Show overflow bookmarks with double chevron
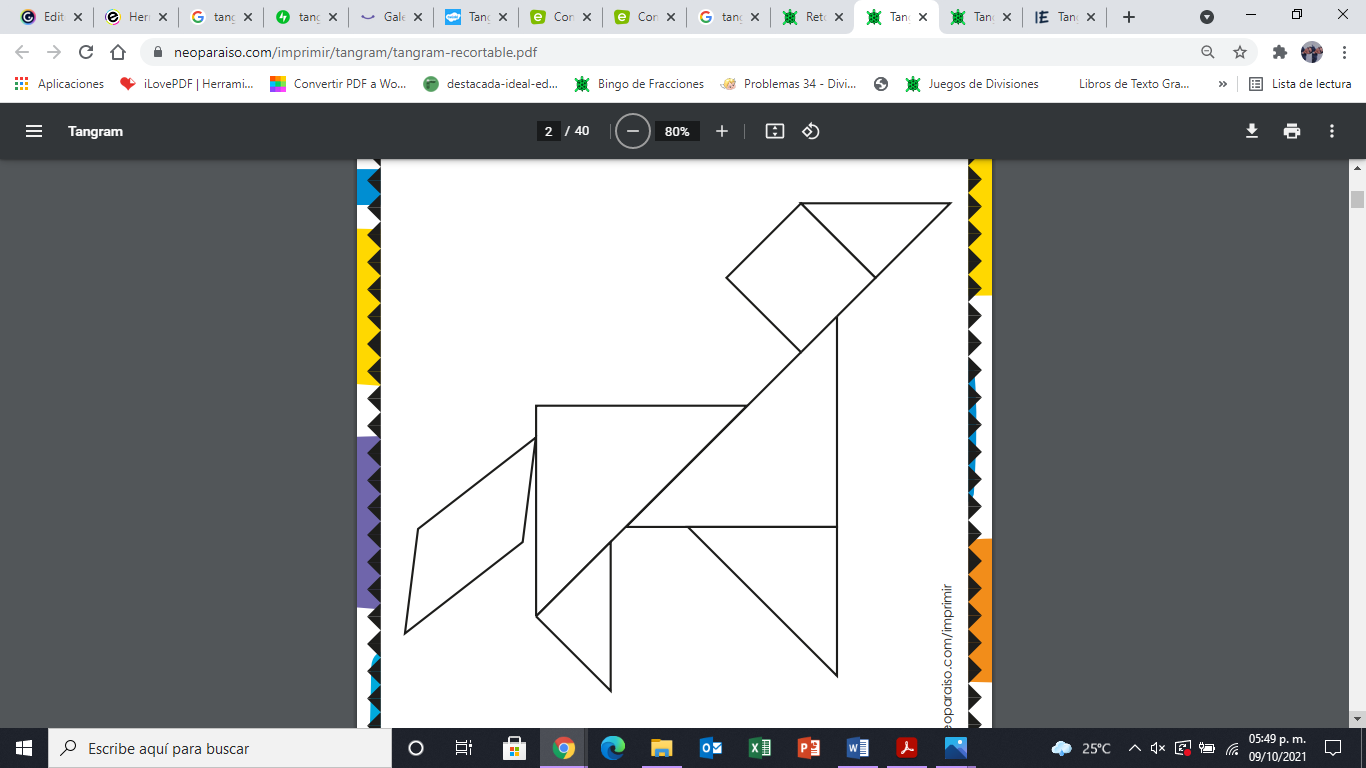The image size is (1366, 768). 1222,84
